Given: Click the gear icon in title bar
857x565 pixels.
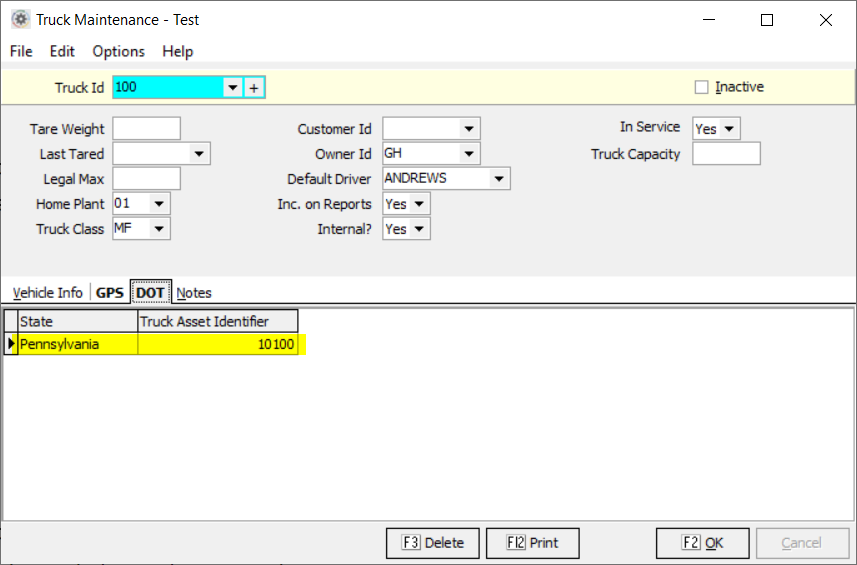Looking at the screenshot, I should 19,19.
